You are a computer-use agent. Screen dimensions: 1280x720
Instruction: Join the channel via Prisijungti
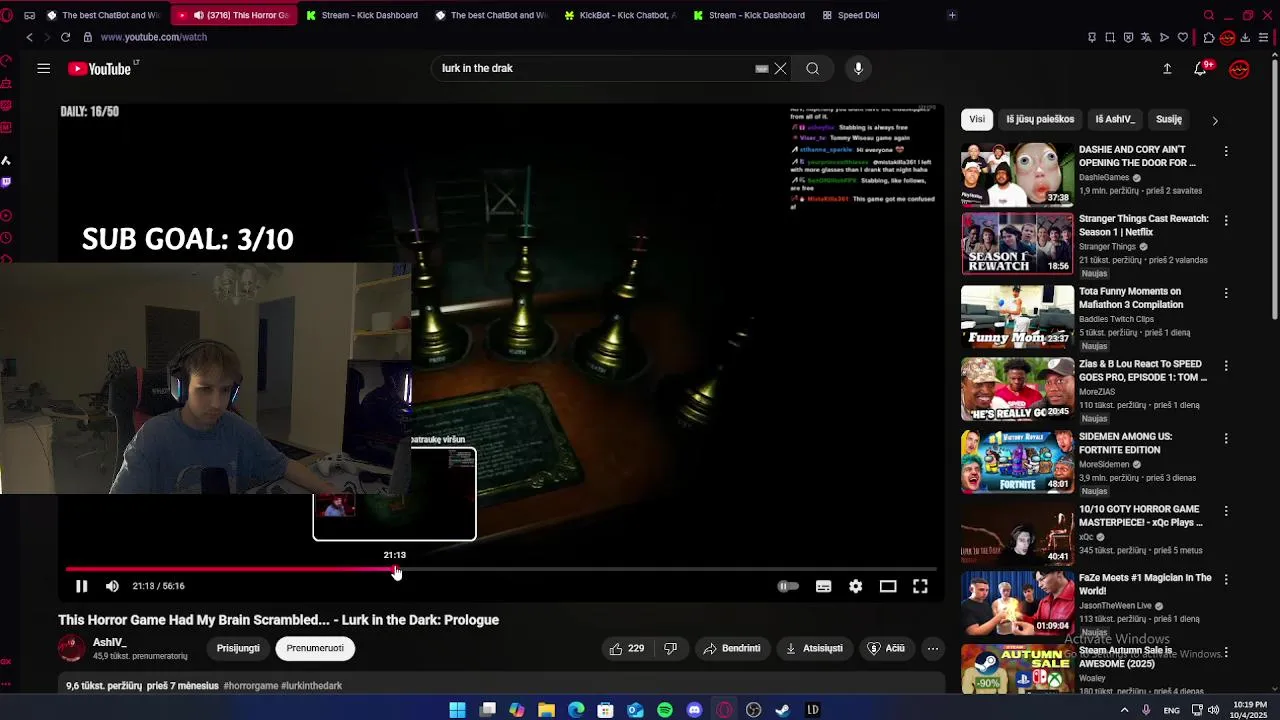click(238, 648)
